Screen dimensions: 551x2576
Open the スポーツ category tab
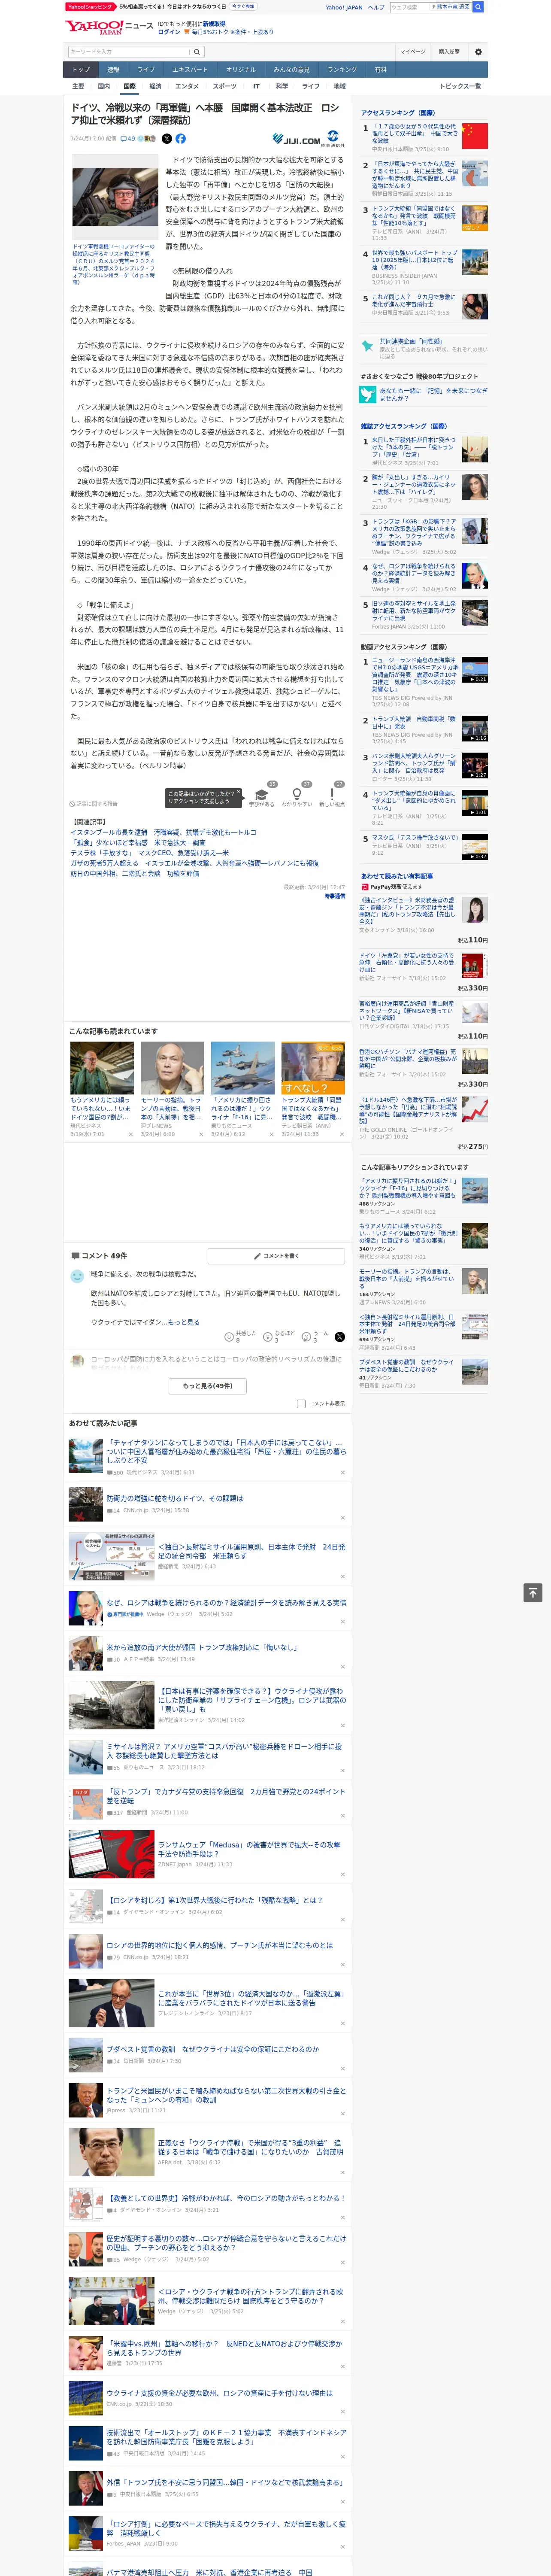pyautogui.click(x=225, y=86)
